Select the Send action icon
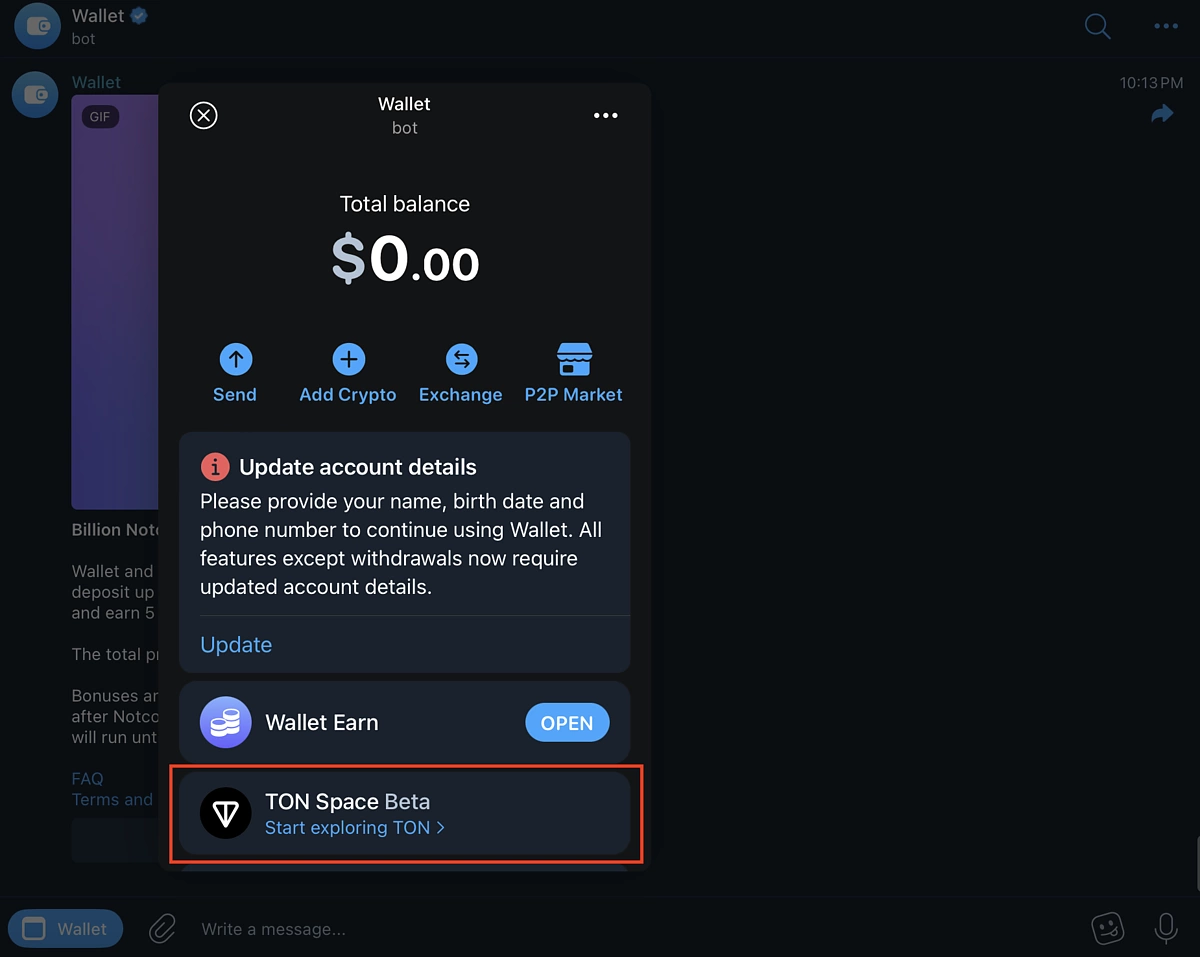 (235, 359)
